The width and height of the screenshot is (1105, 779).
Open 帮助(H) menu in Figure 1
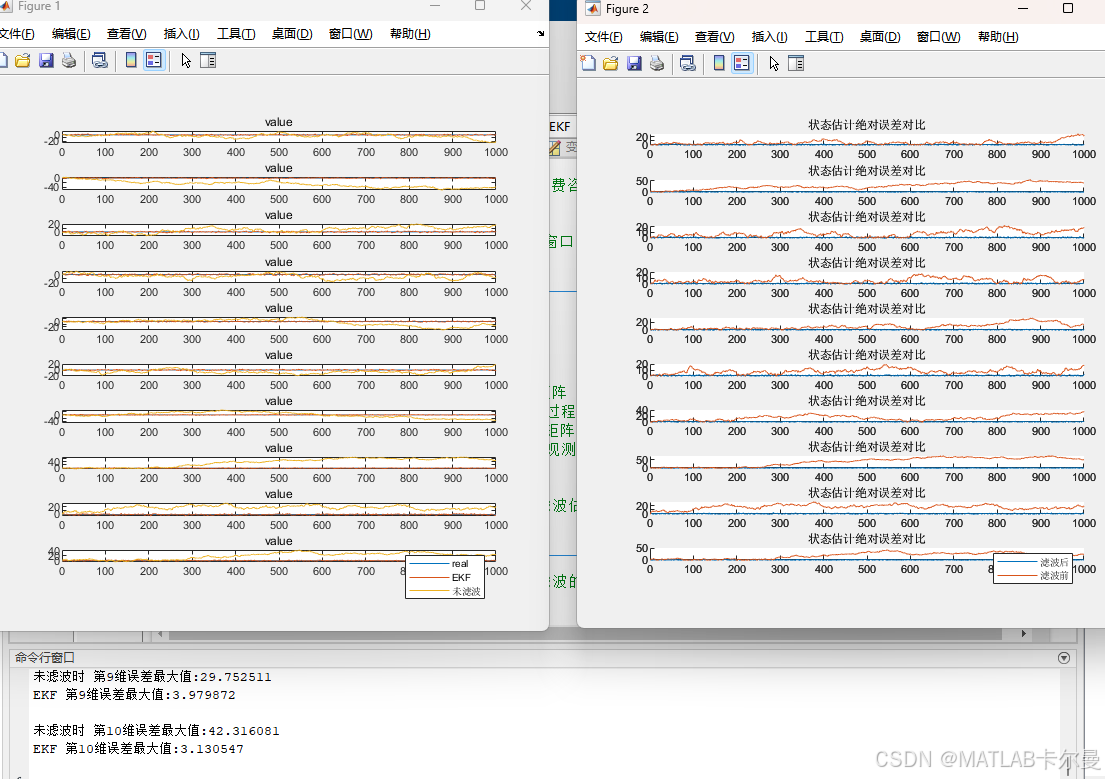410,34
